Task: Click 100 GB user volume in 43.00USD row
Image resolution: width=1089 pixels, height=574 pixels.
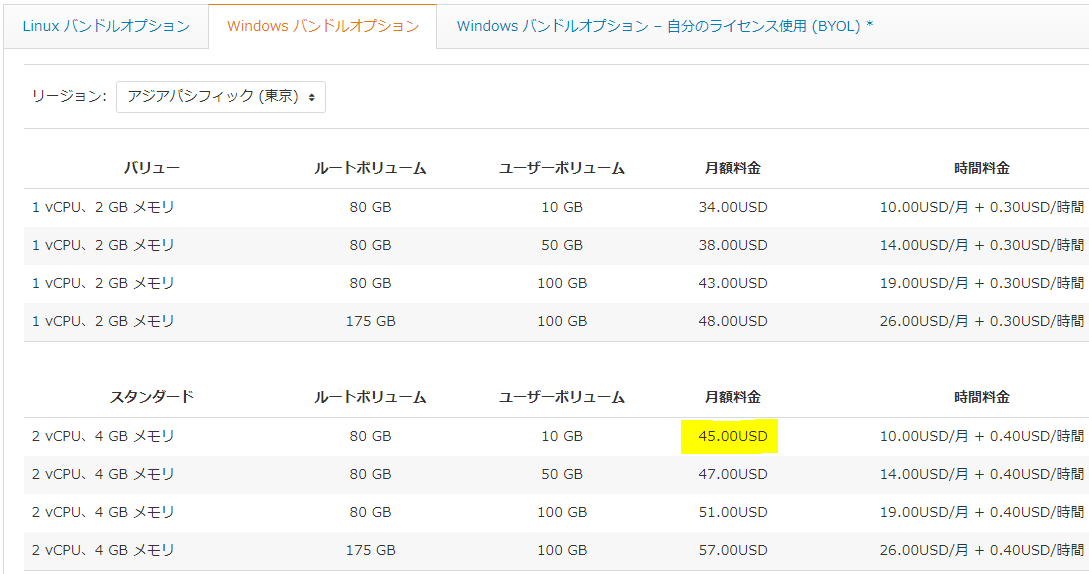Action: 562,284
